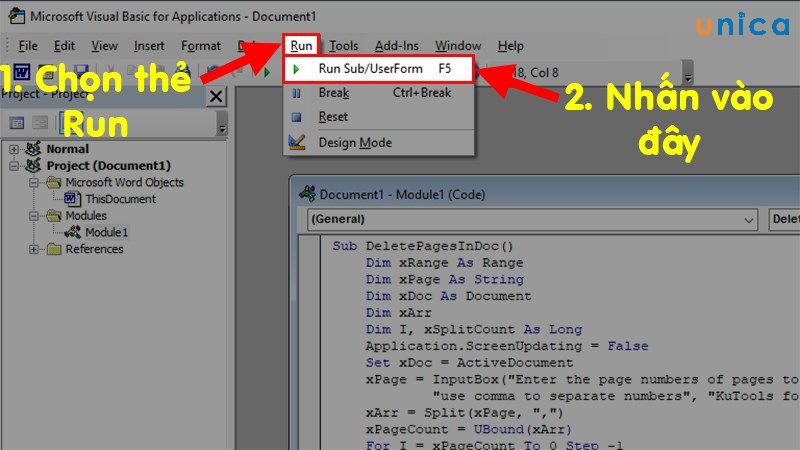Click the green Run macro toolbar arrow
800x450 pixels.
tap(266, 72)
